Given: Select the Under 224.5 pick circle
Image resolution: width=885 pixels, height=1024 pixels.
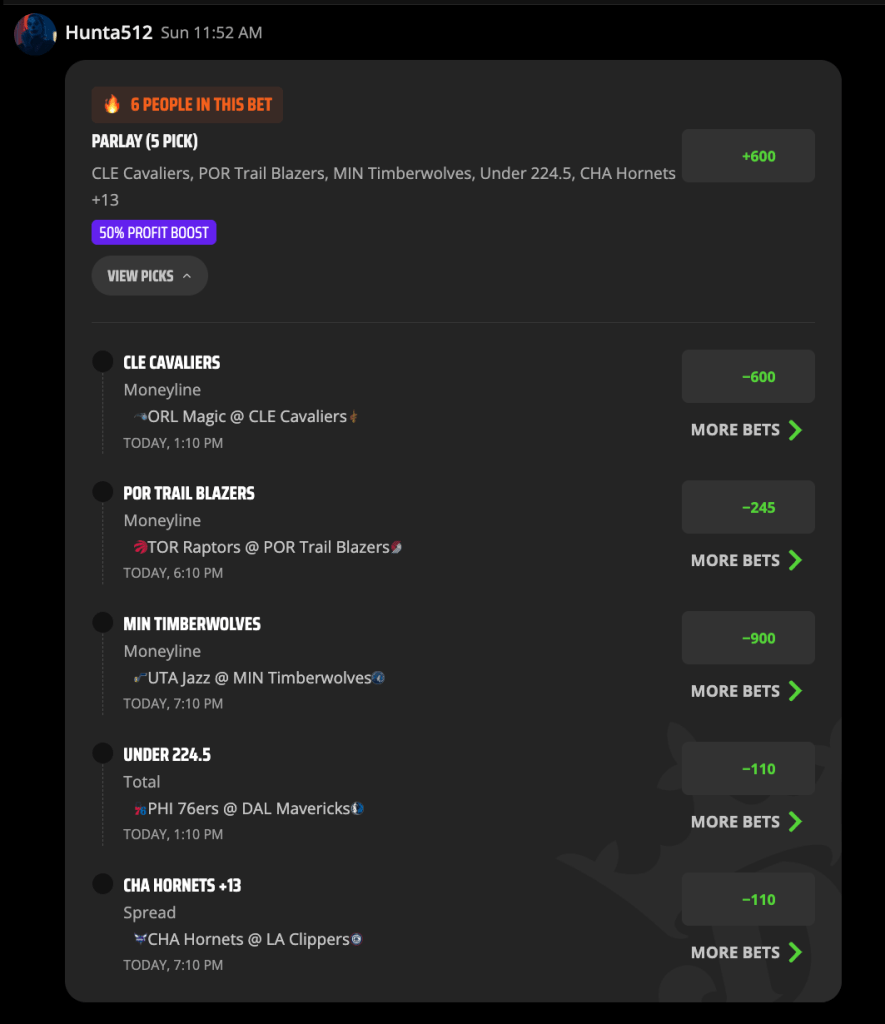Looking at the screenshot, I should click(103, 753).
